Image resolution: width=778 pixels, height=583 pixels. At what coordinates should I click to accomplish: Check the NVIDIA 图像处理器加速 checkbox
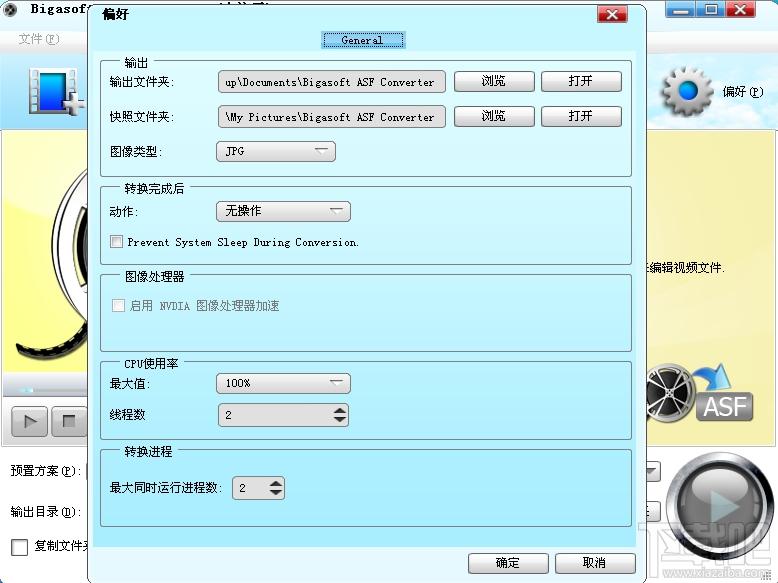pos(119,306)
